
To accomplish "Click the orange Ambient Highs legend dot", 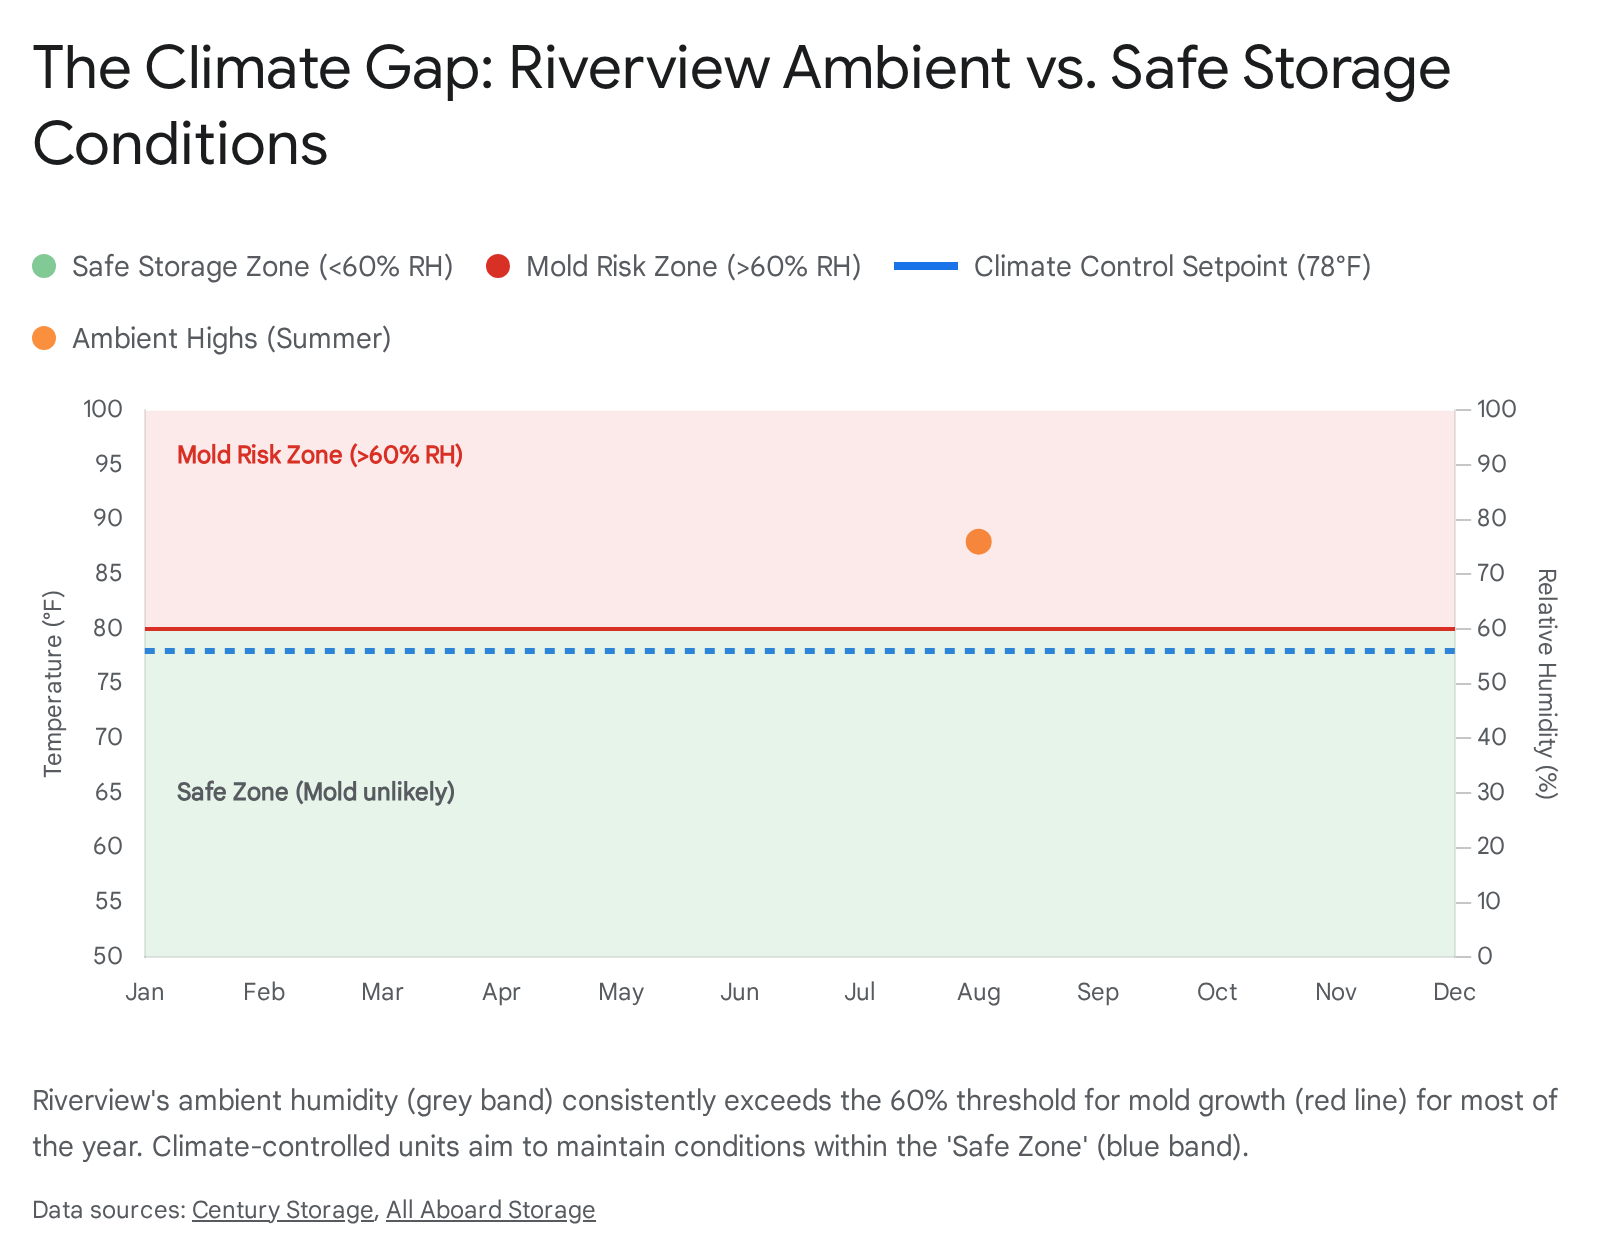I will click(44, 339).
